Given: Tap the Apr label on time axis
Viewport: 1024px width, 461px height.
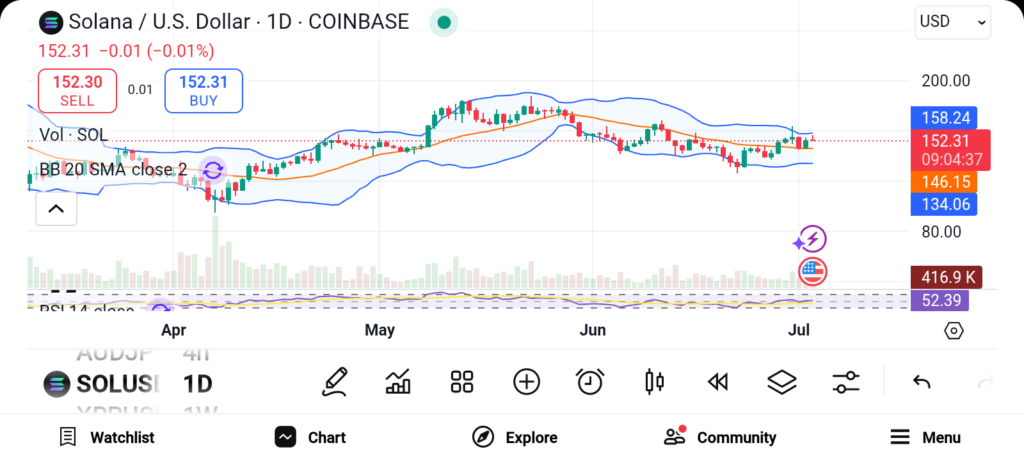Looking at the screenshot, I should [174, 330].
